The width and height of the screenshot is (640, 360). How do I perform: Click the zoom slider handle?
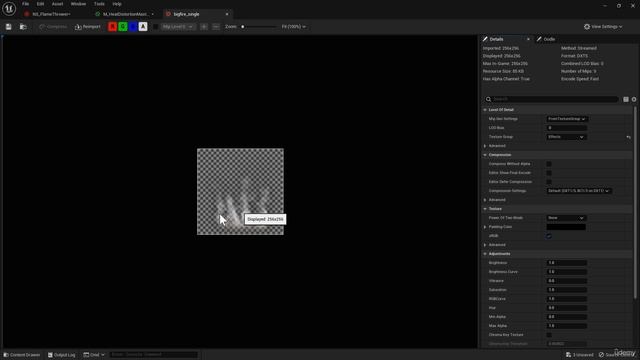242,27
